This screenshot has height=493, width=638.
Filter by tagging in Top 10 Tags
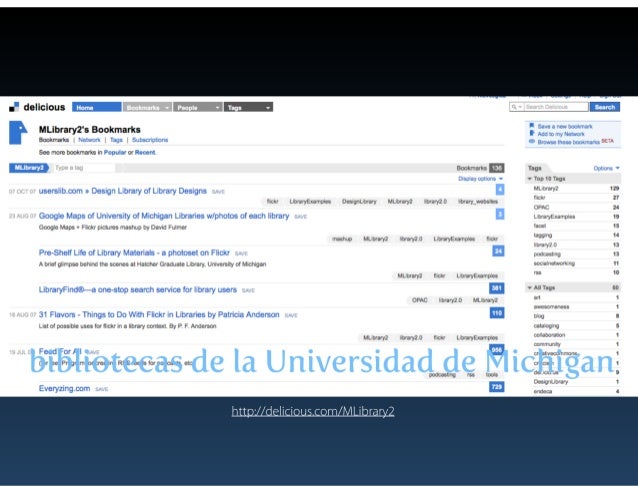pos(543,235)
